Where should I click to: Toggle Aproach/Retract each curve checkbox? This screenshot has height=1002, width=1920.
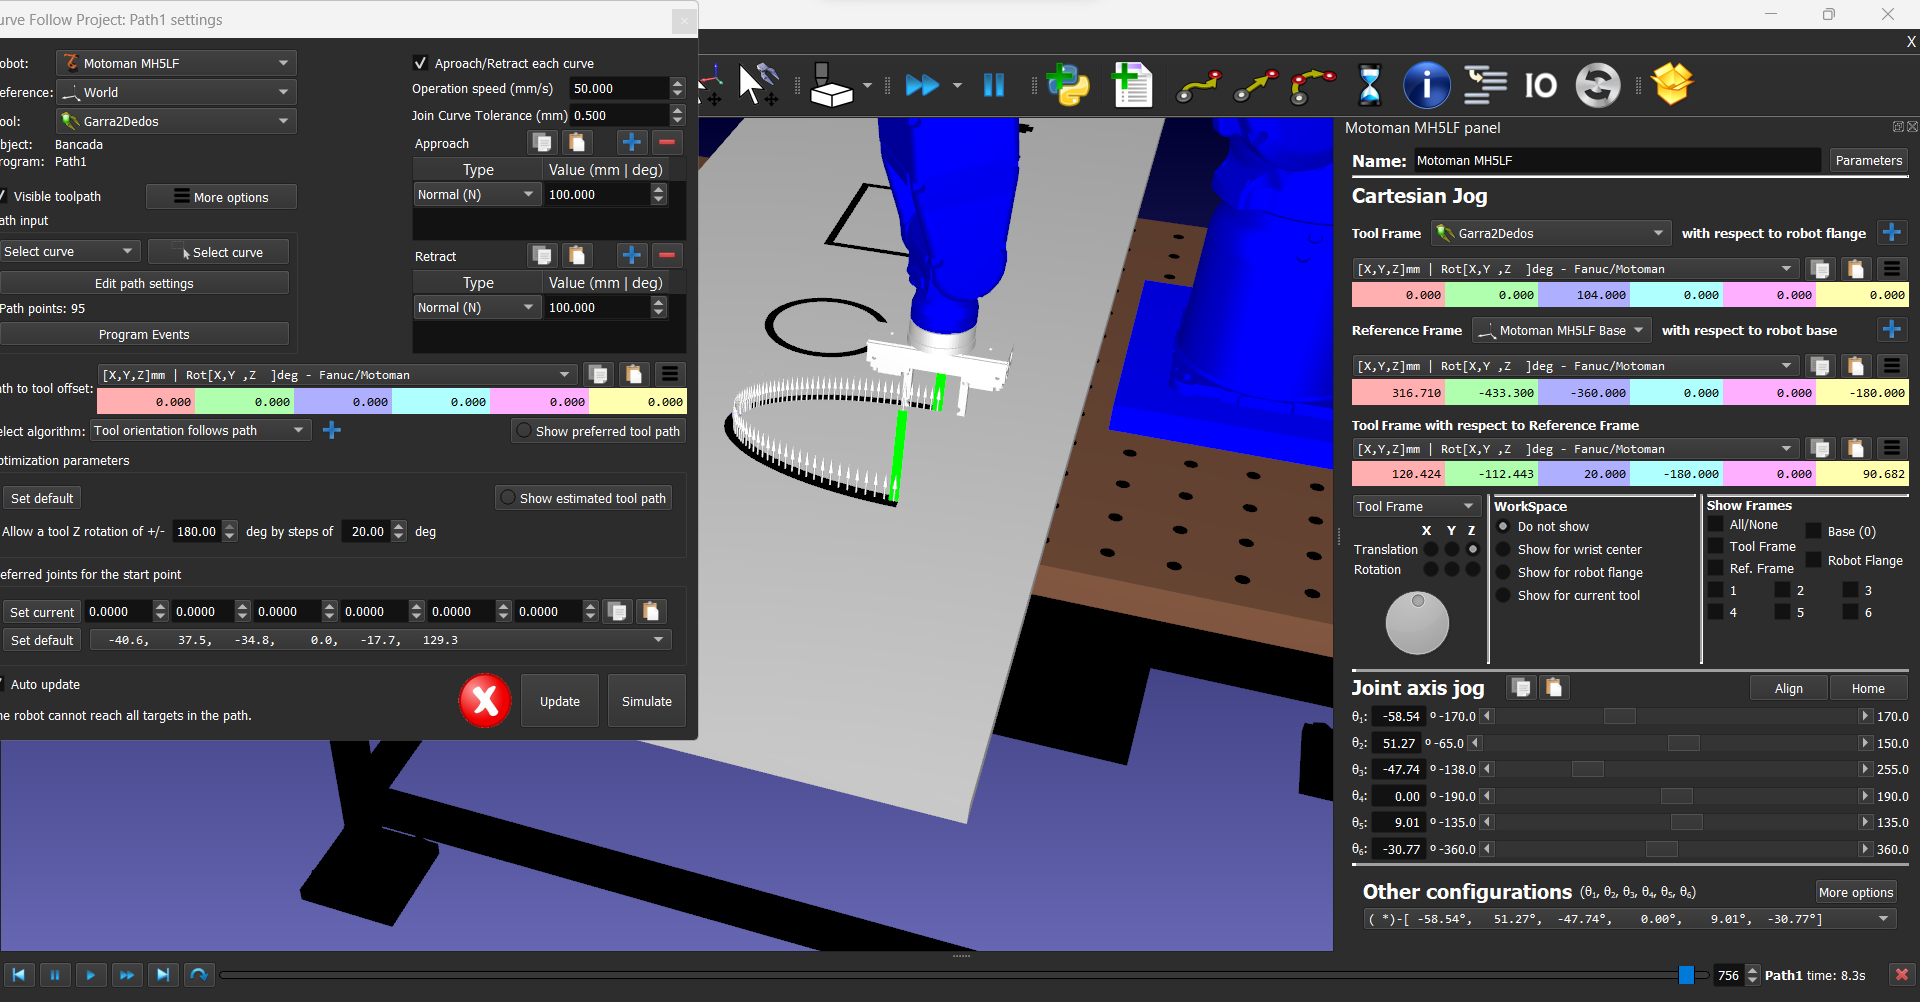pyautogui.click(x=421, y=63)
